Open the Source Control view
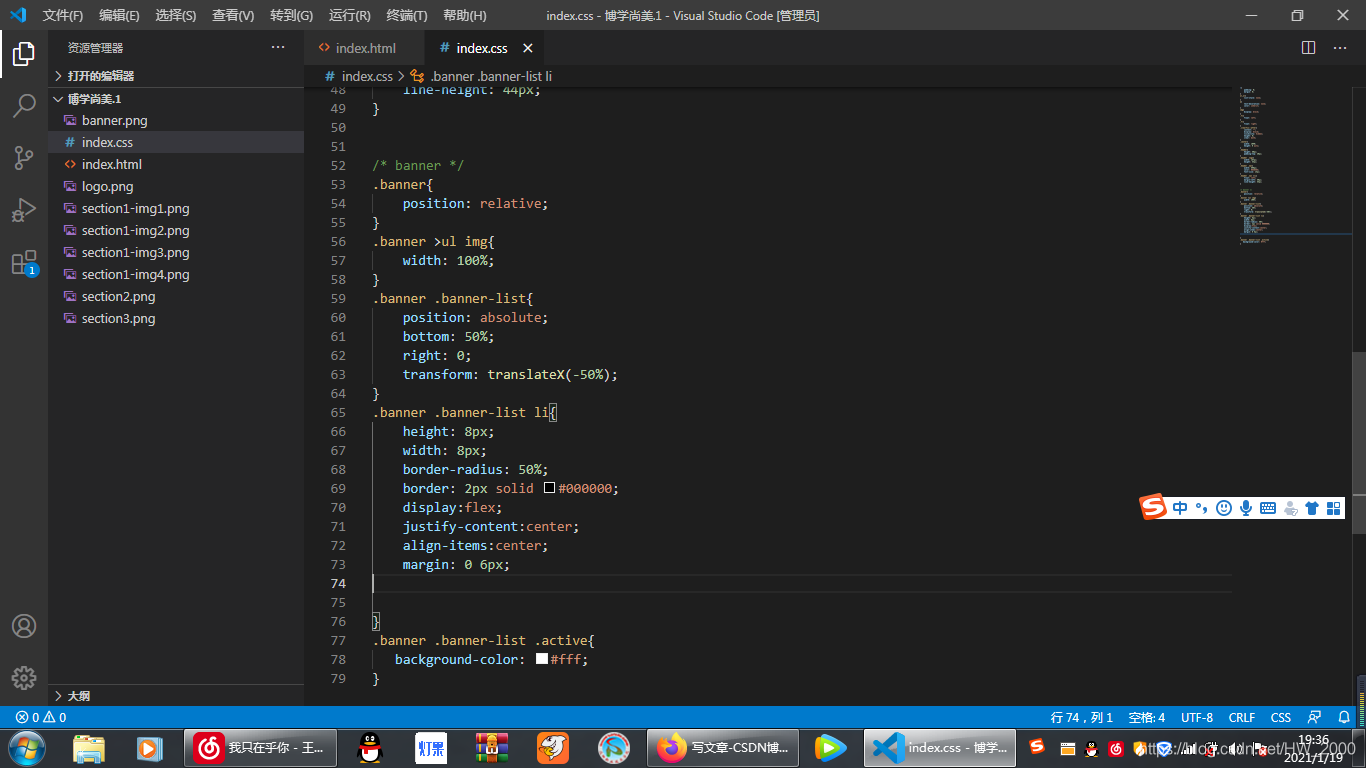Viewport: 1366px width, 768px height. point(24,158)
